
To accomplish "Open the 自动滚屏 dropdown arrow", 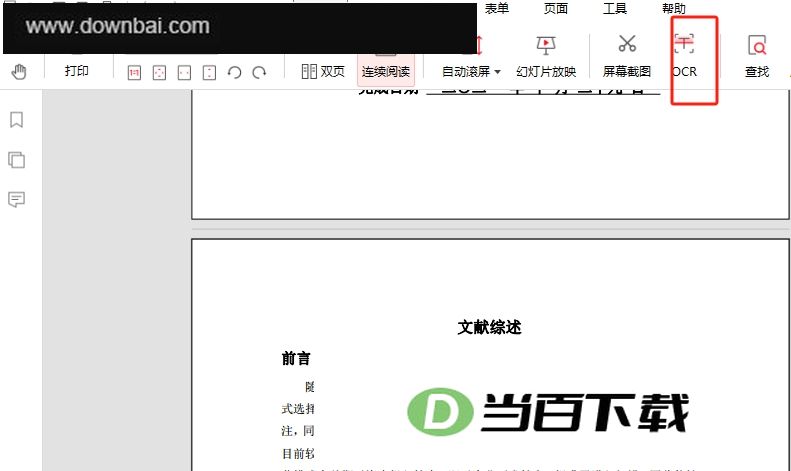I will 497,72.
